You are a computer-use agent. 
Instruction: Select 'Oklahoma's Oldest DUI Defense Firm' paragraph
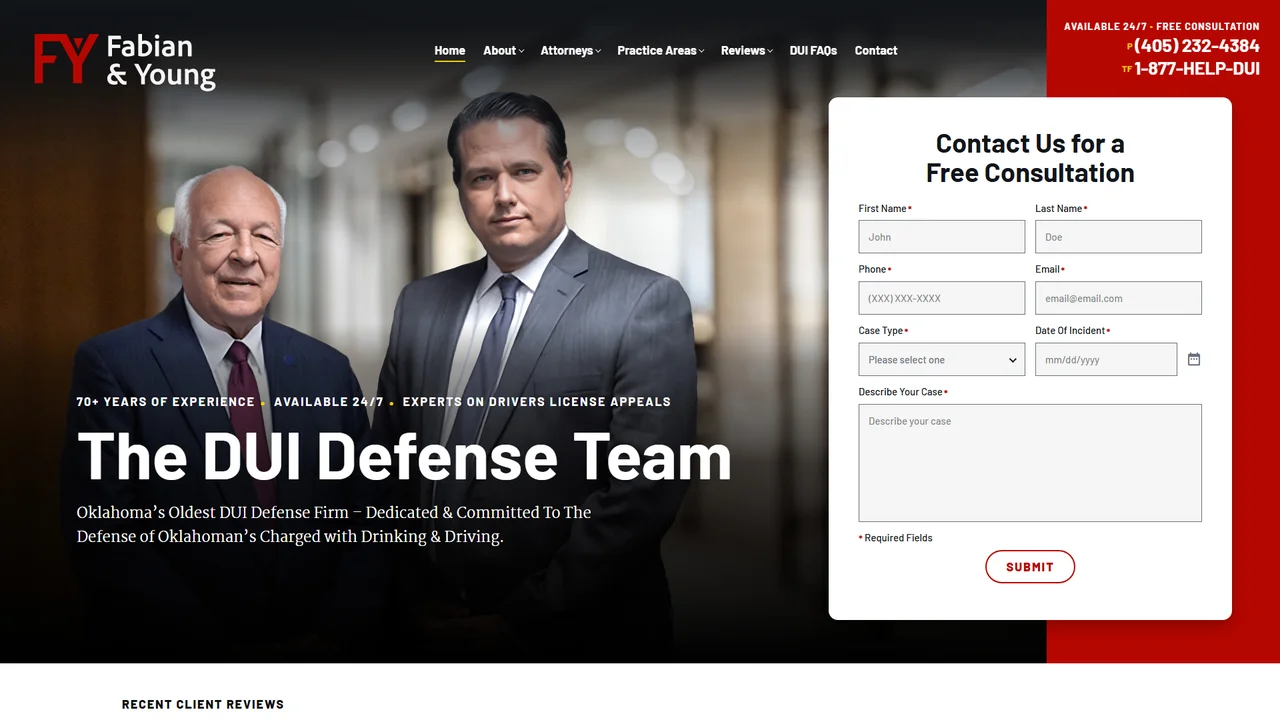334,524
